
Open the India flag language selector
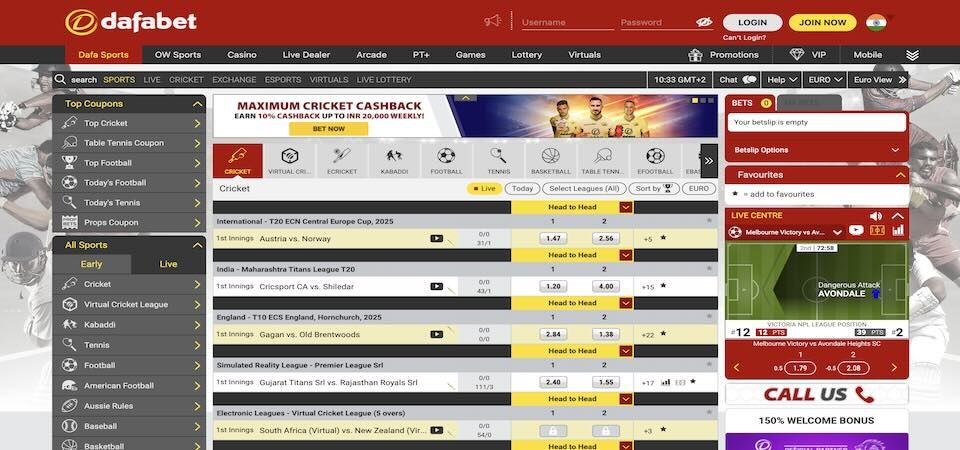point(876,23)
